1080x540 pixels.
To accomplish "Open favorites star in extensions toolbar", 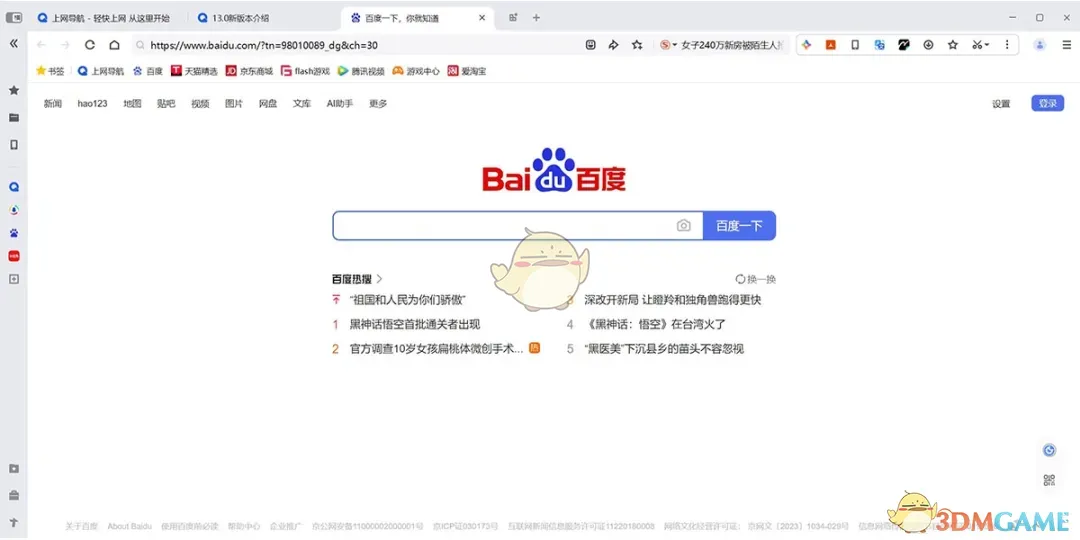I will (x=953, y=45).
